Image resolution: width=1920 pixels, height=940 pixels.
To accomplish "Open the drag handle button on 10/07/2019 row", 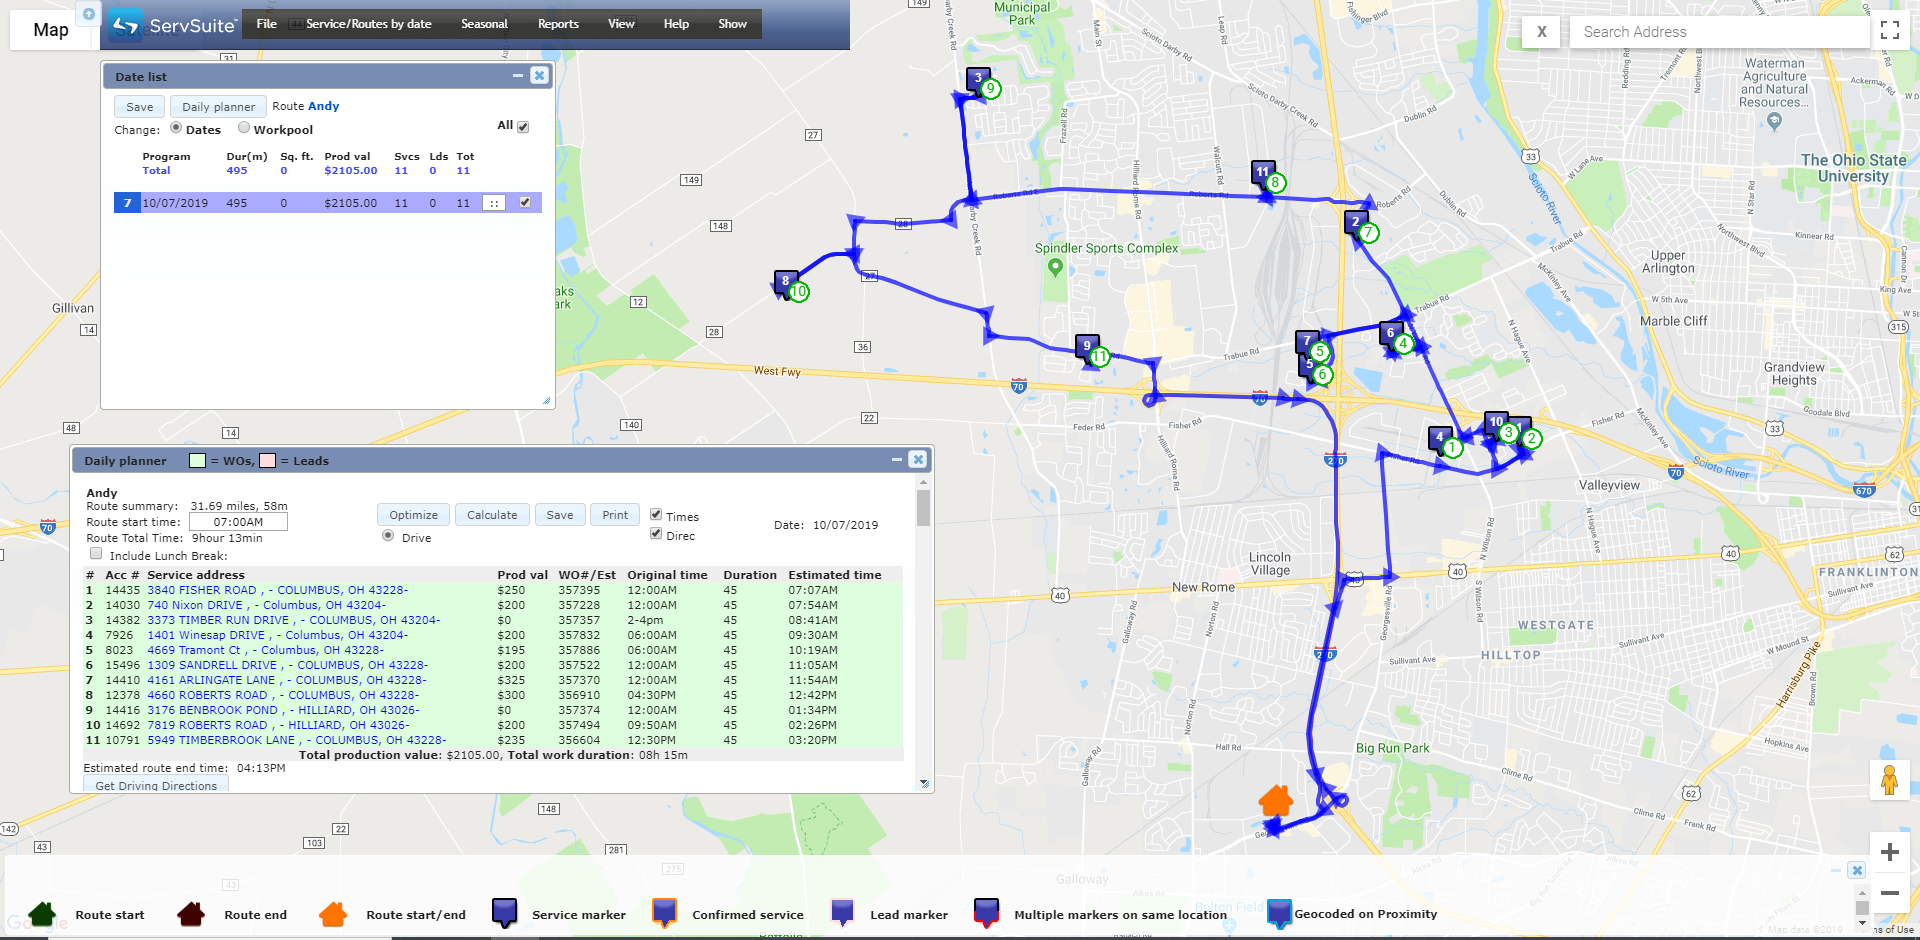I will [x=494, y=203].
